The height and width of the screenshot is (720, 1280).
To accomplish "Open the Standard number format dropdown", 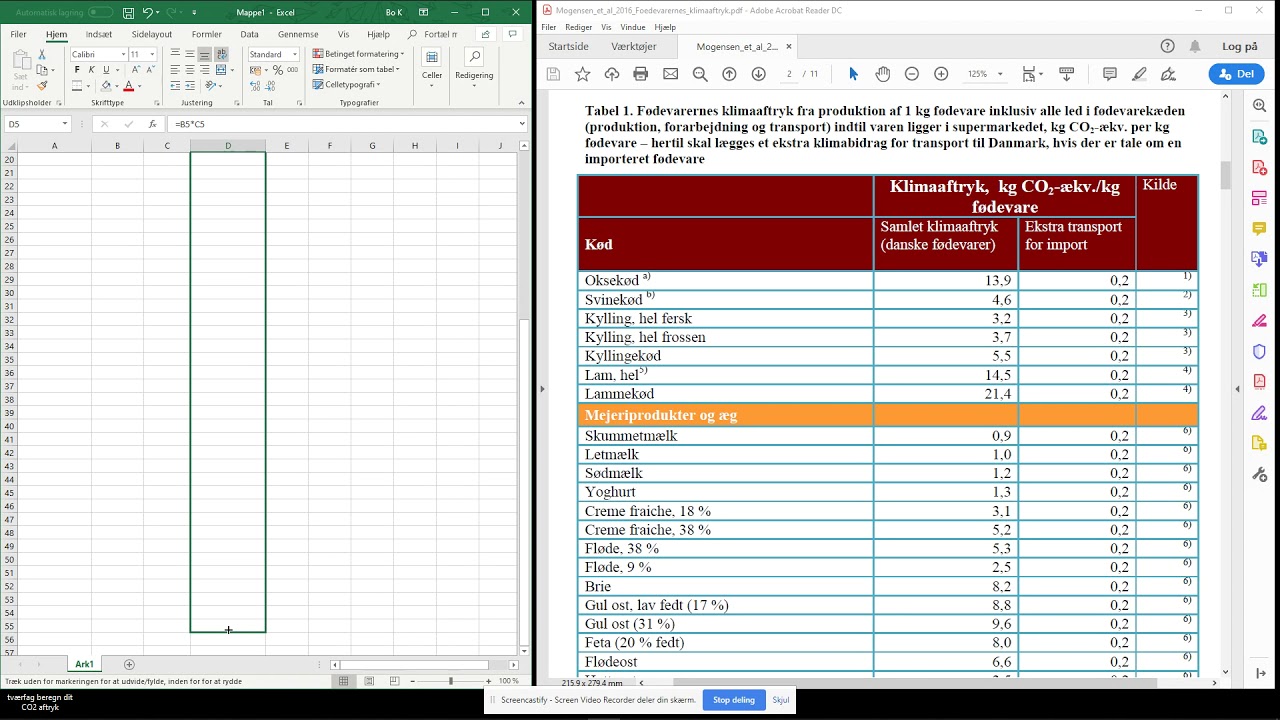I will pyautogui.click(x=294, y=54).
